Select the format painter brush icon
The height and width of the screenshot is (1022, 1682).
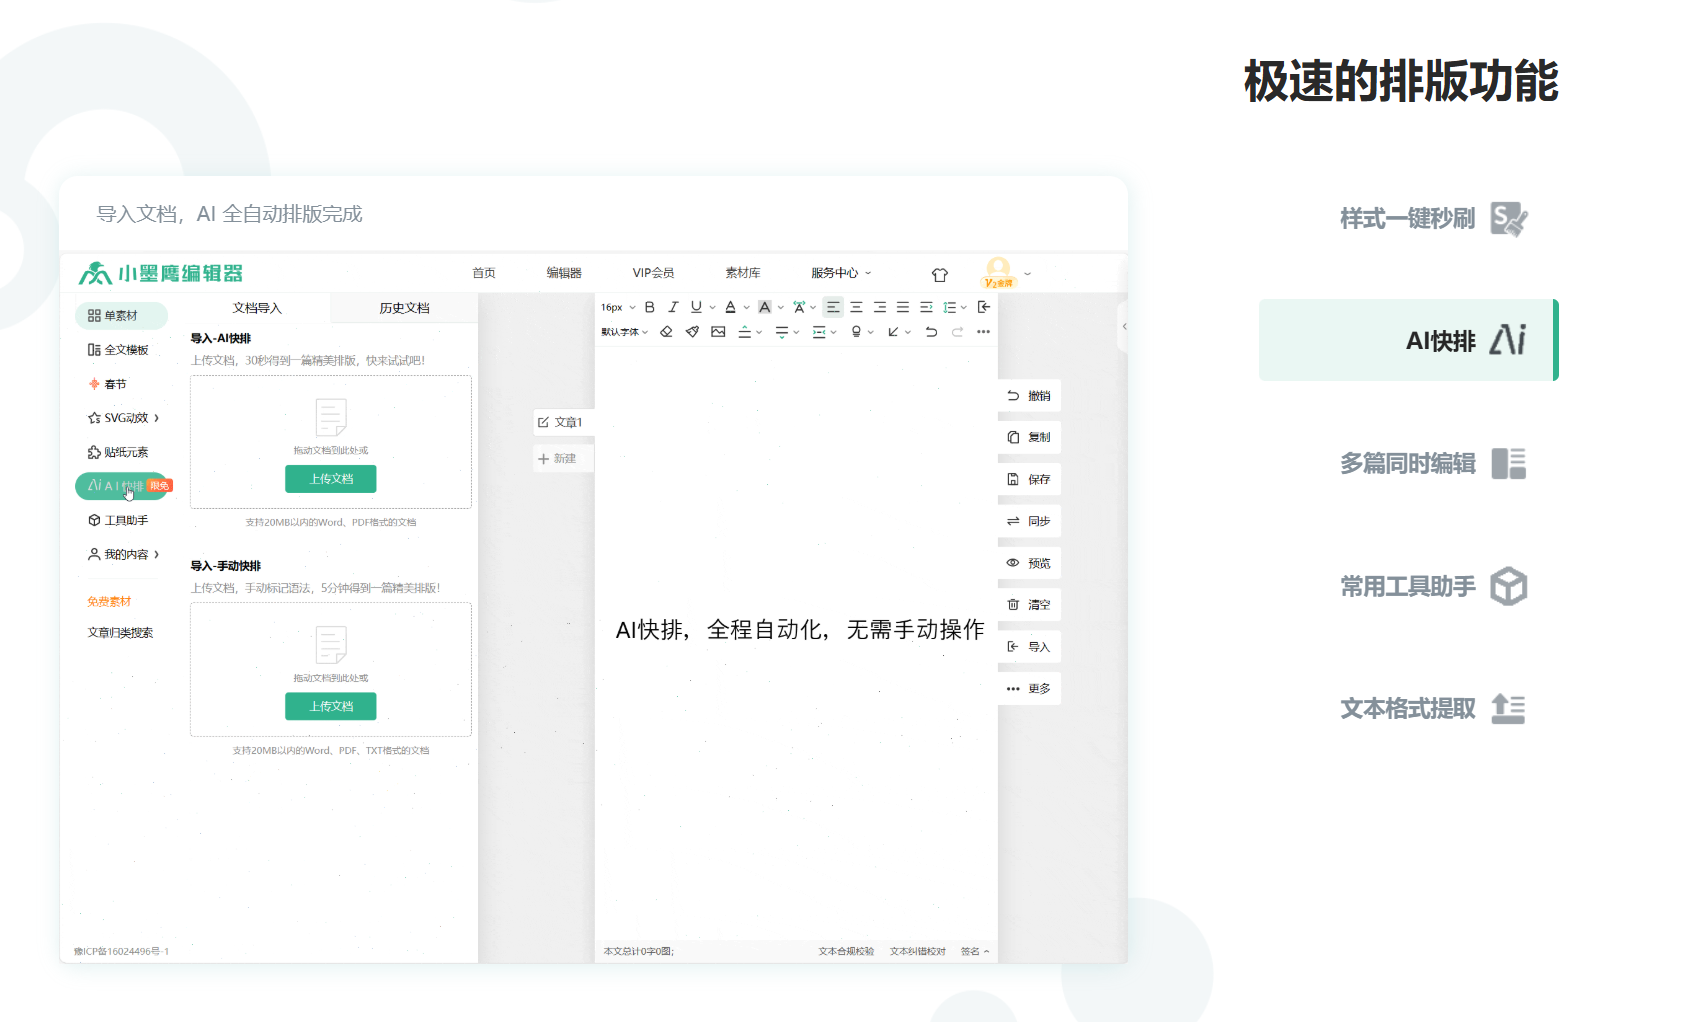[x=692, y=332]
